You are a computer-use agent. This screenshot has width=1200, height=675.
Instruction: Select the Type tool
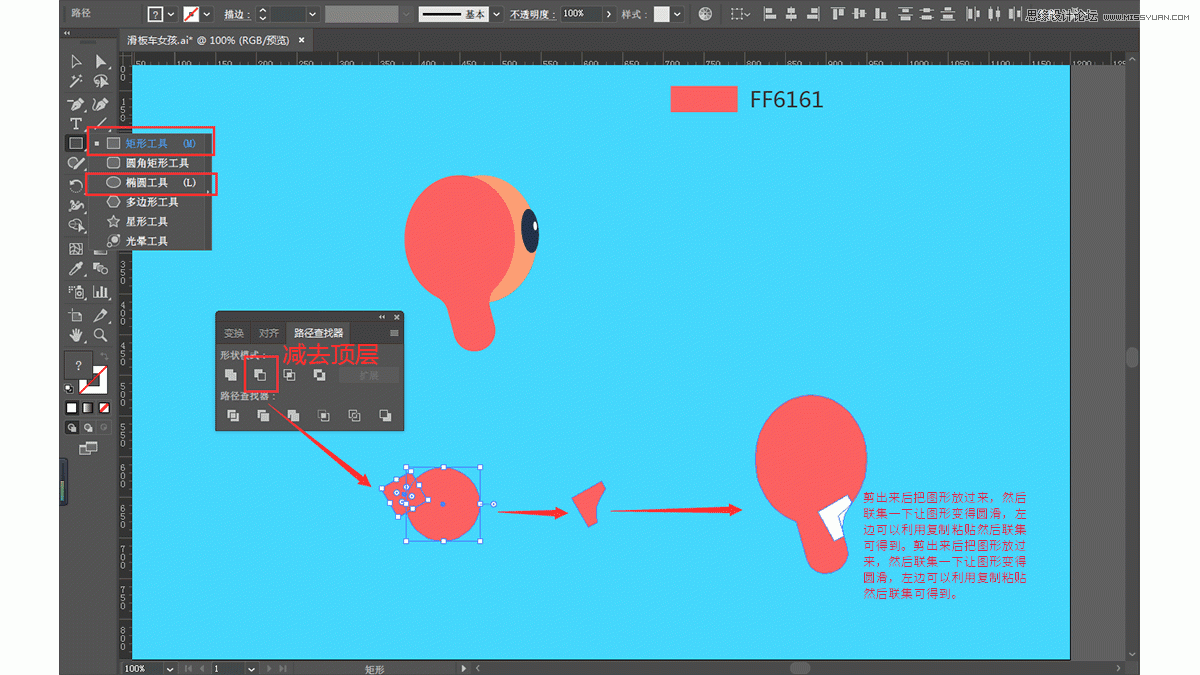tap(76, 123)
